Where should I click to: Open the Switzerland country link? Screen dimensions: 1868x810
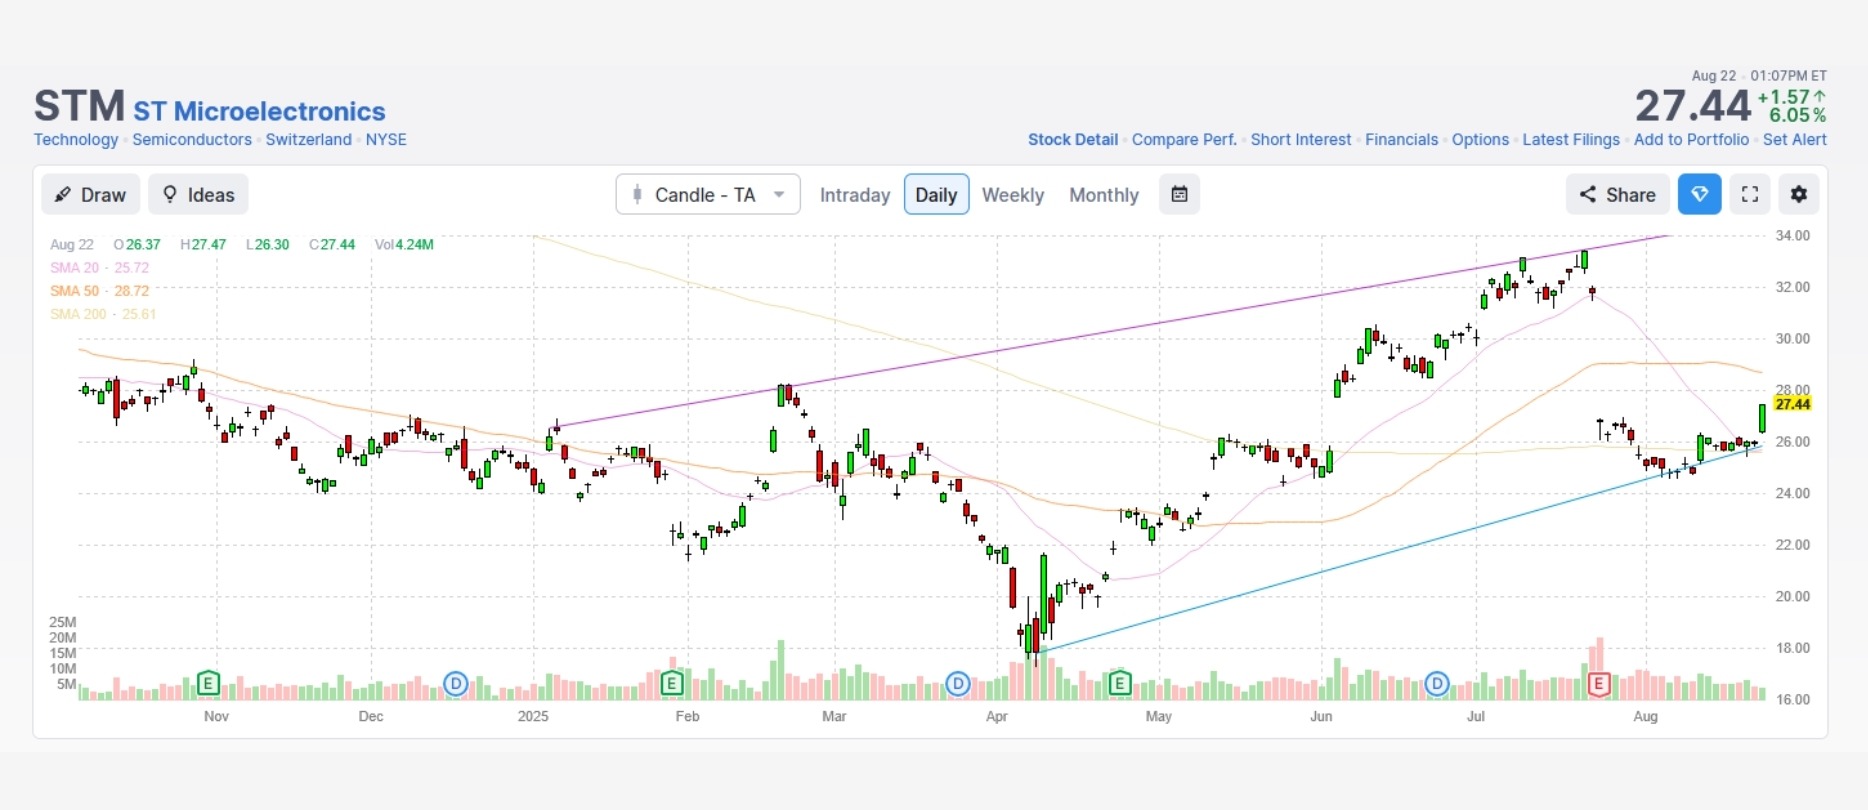pyautogui.click(x=309, y=140)
